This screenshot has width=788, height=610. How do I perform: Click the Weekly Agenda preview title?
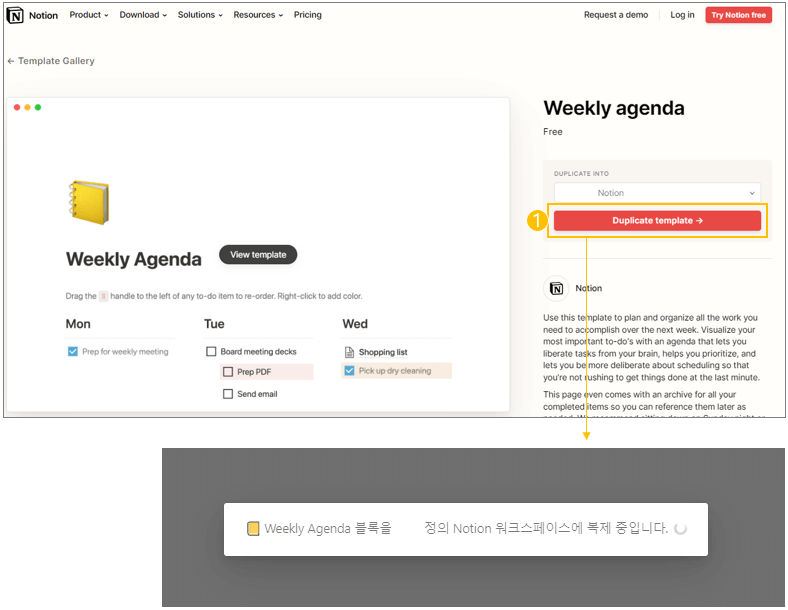point(134,259)
